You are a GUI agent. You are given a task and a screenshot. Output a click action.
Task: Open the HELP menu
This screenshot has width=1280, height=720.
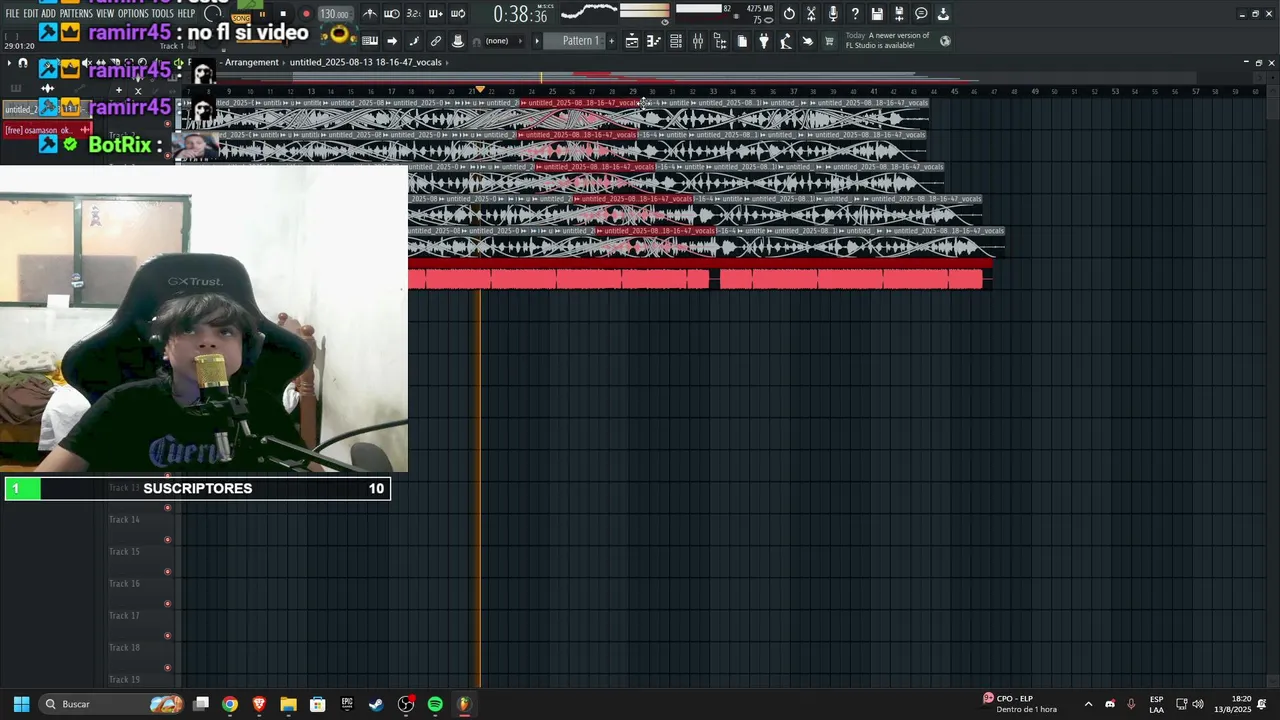click(186, 14)
